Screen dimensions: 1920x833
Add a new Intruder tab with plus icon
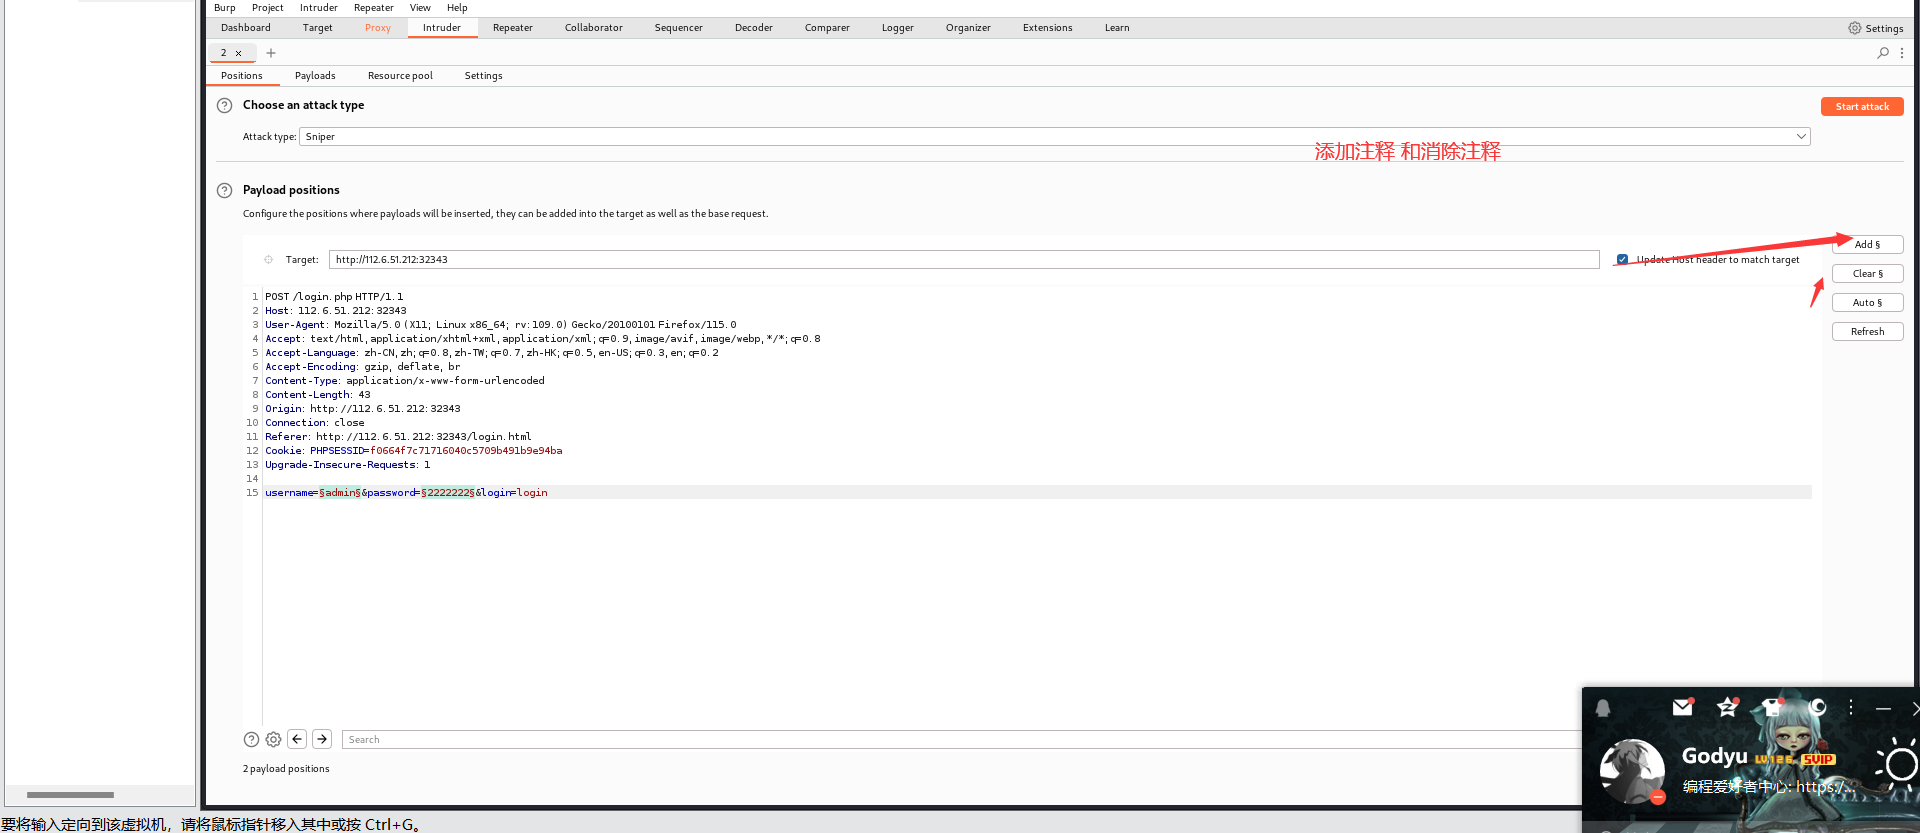(271, 53)
